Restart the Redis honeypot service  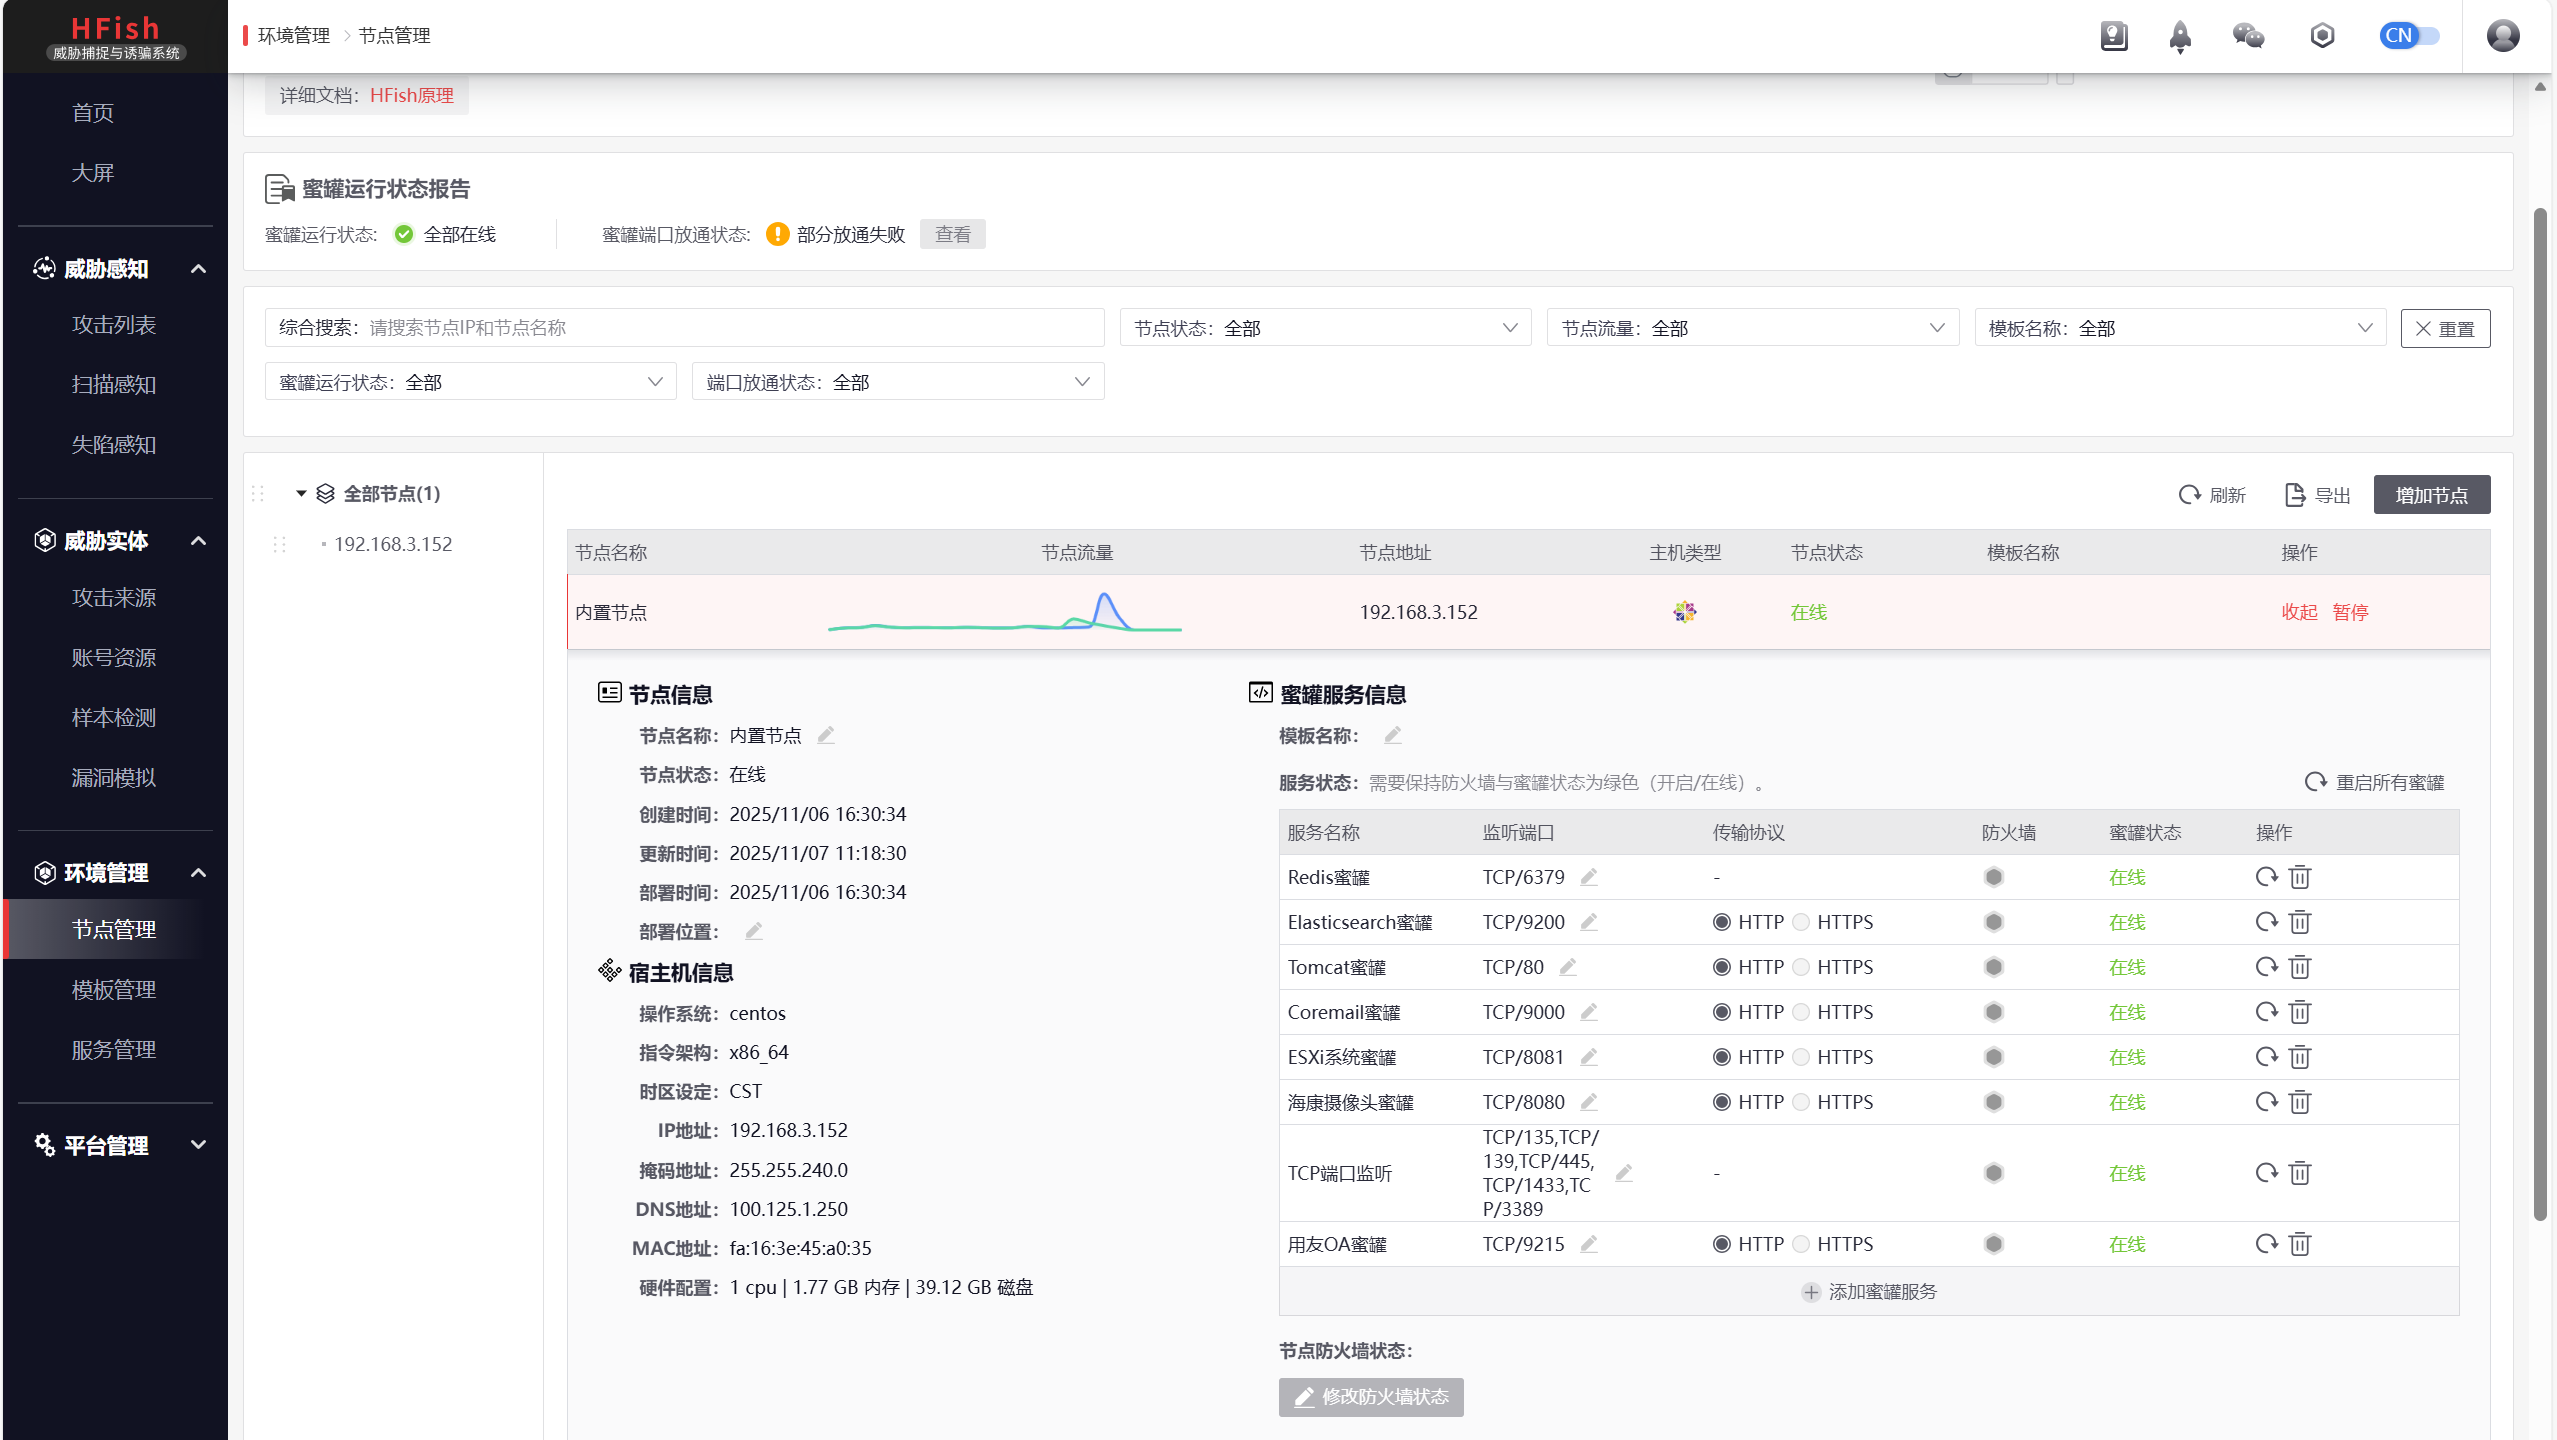point(2266,877)
